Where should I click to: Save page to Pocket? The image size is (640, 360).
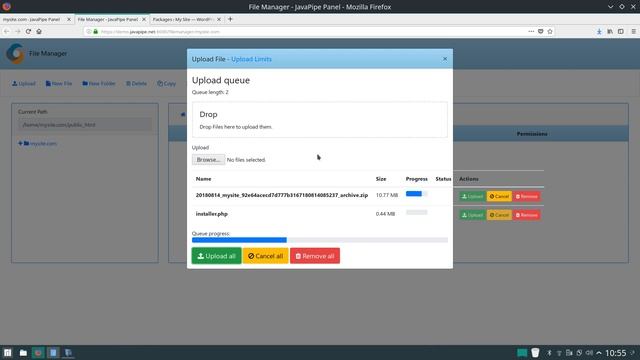(540, 31)
